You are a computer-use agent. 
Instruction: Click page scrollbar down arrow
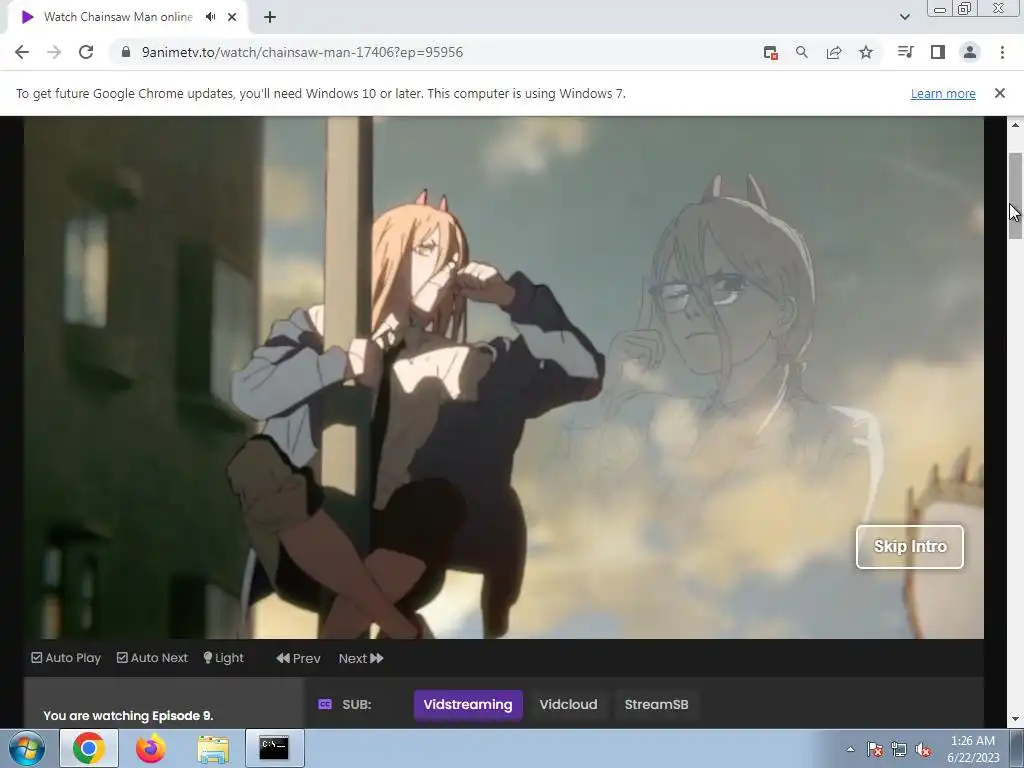tap(1015, 719)
